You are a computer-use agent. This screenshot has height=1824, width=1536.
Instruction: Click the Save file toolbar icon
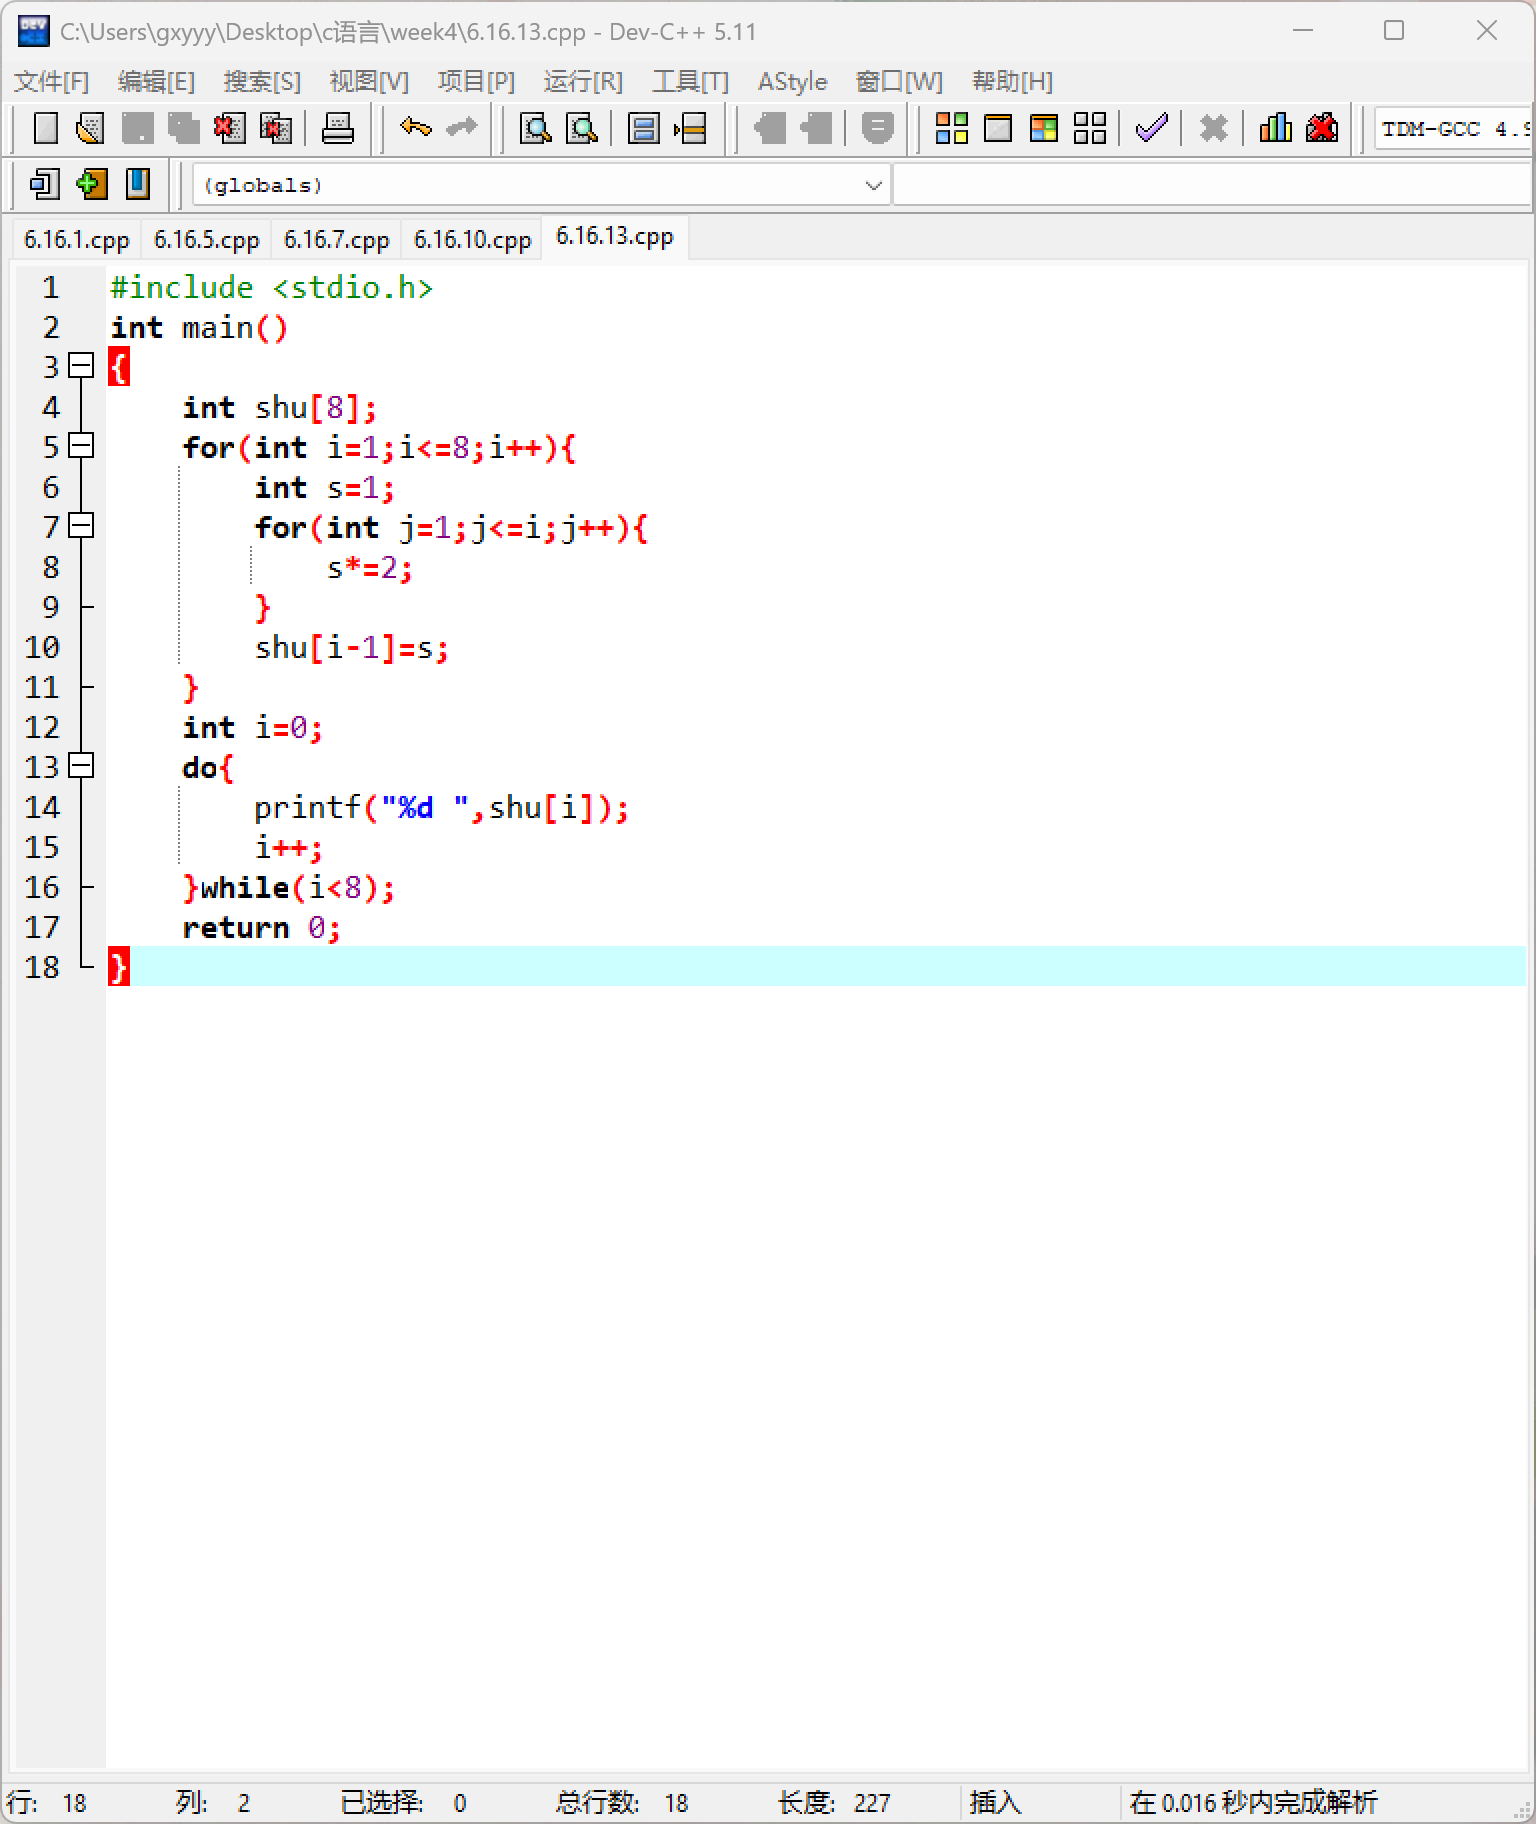click(138, 128)
